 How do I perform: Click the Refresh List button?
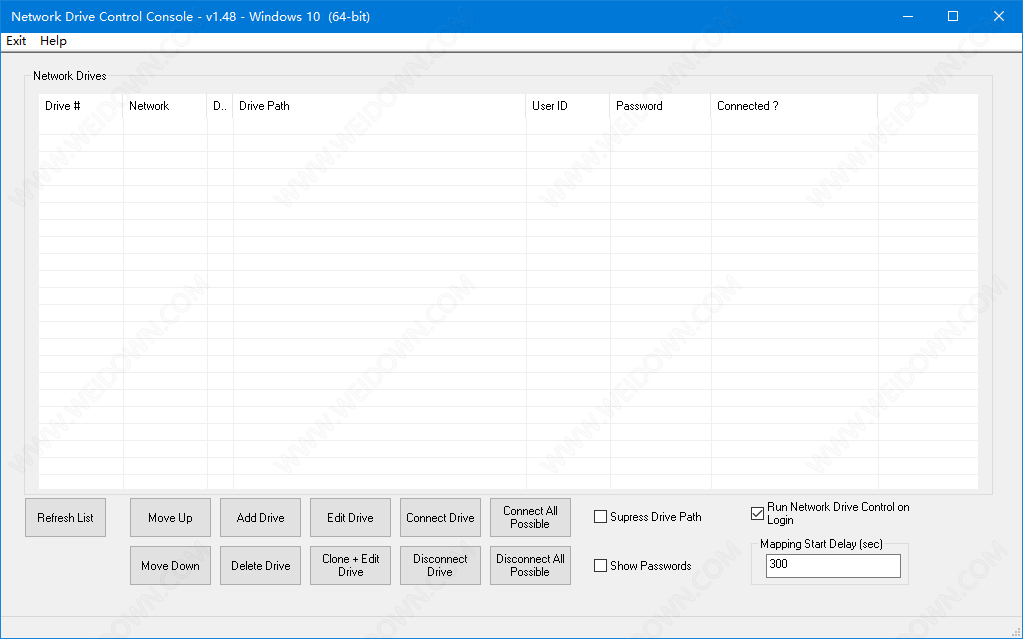click(x=65, y=518)
